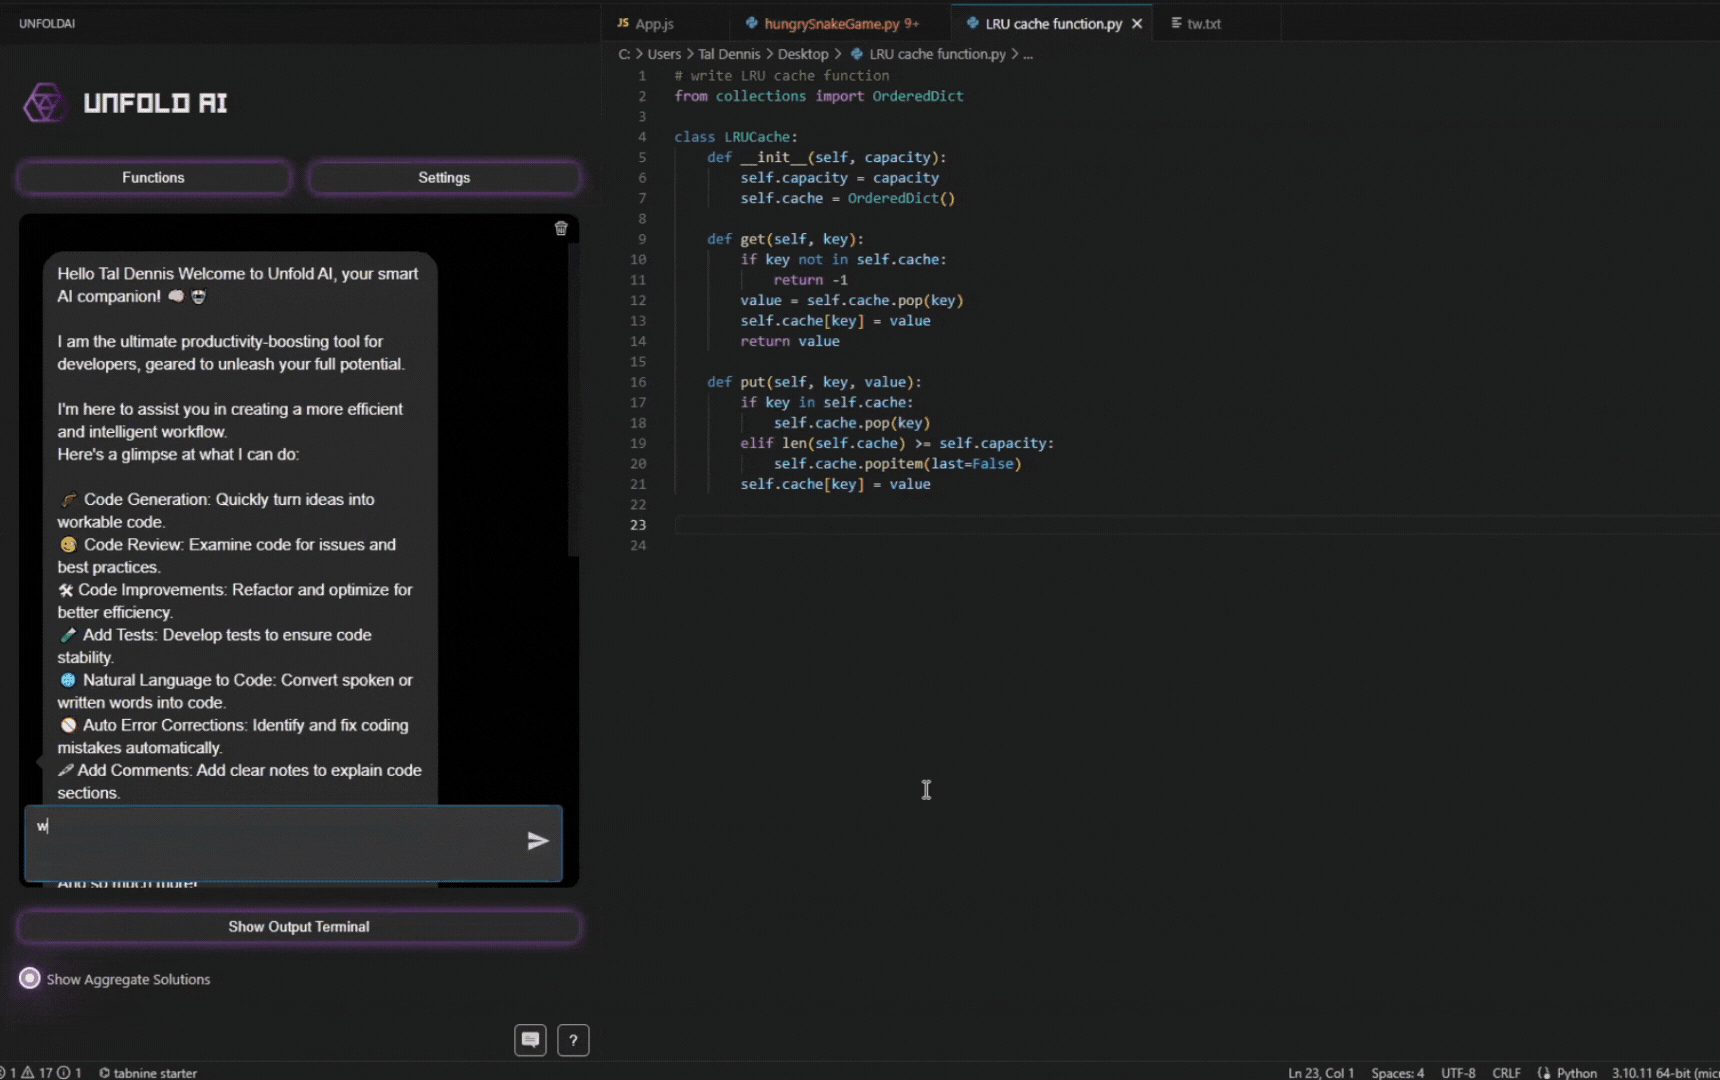Click the tabnine starter status icon

pyautogui.click(x=104, y=1073)
